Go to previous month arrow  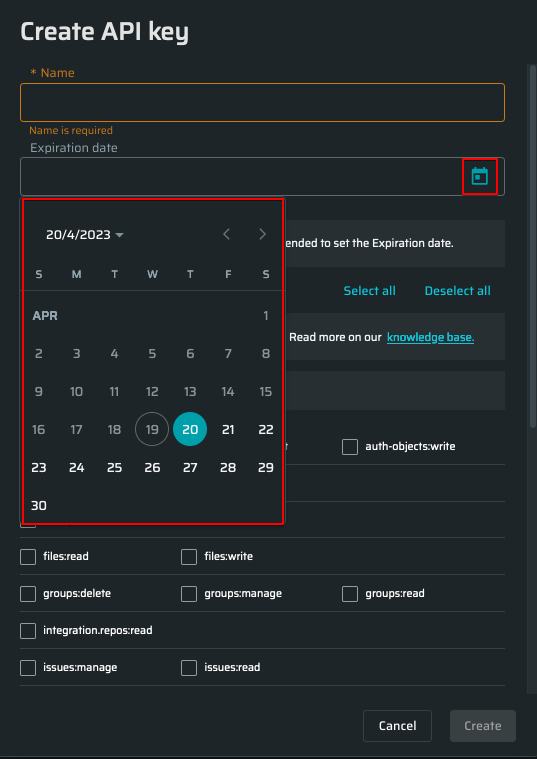[226, 234]
